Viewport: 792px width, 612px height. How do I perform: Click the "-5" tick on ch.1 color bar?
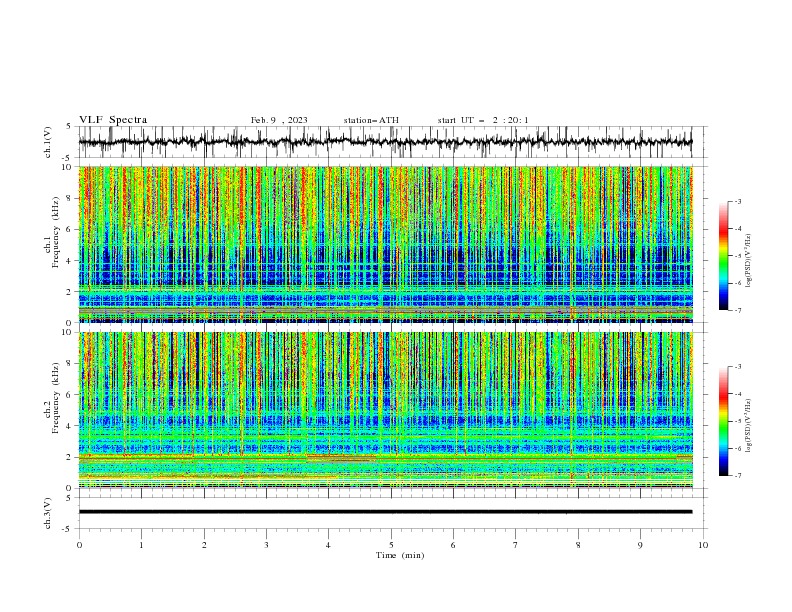(x=738, y=256)
